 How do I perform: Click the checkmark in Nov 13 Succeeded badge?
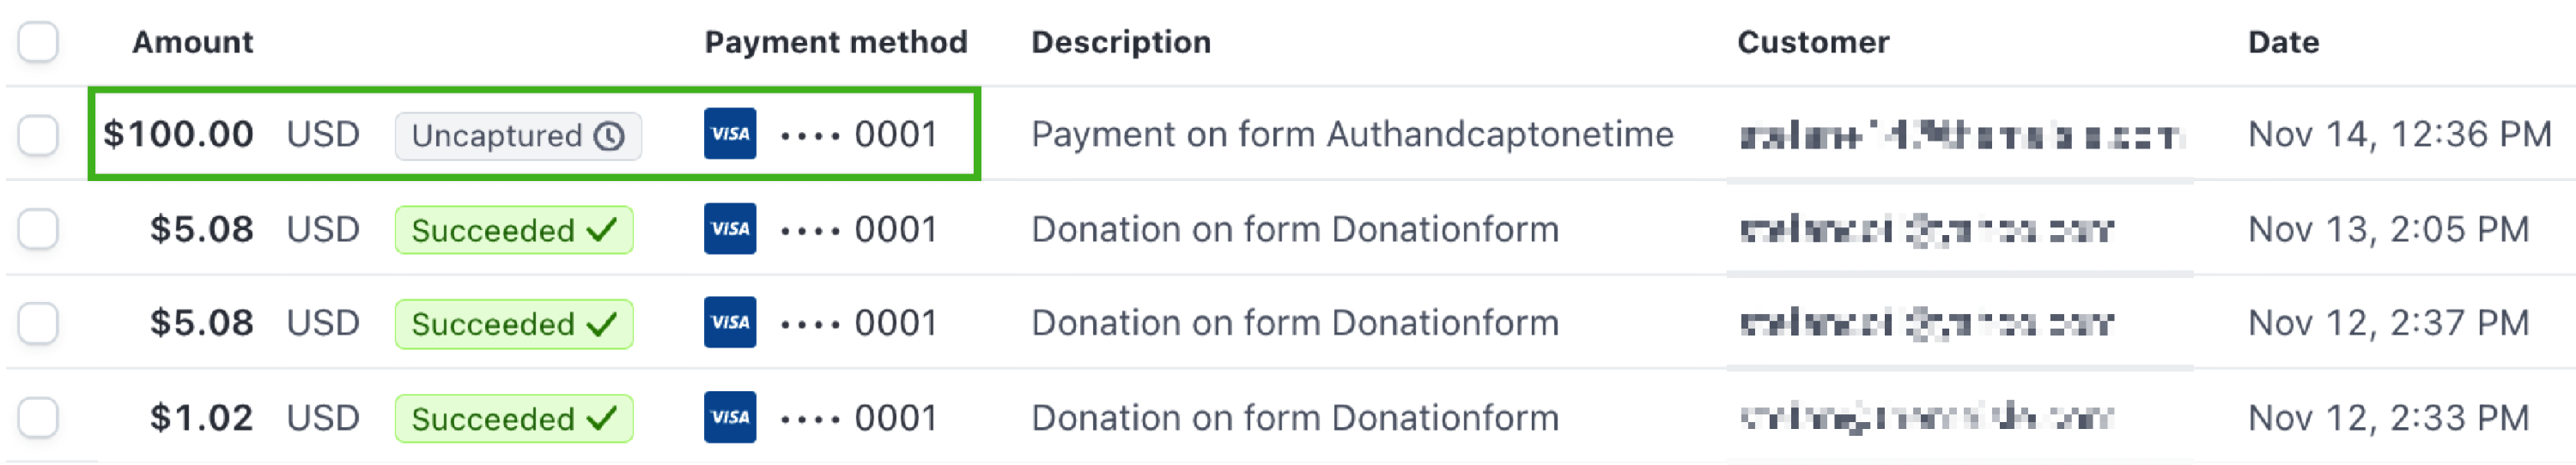point(602,230)
